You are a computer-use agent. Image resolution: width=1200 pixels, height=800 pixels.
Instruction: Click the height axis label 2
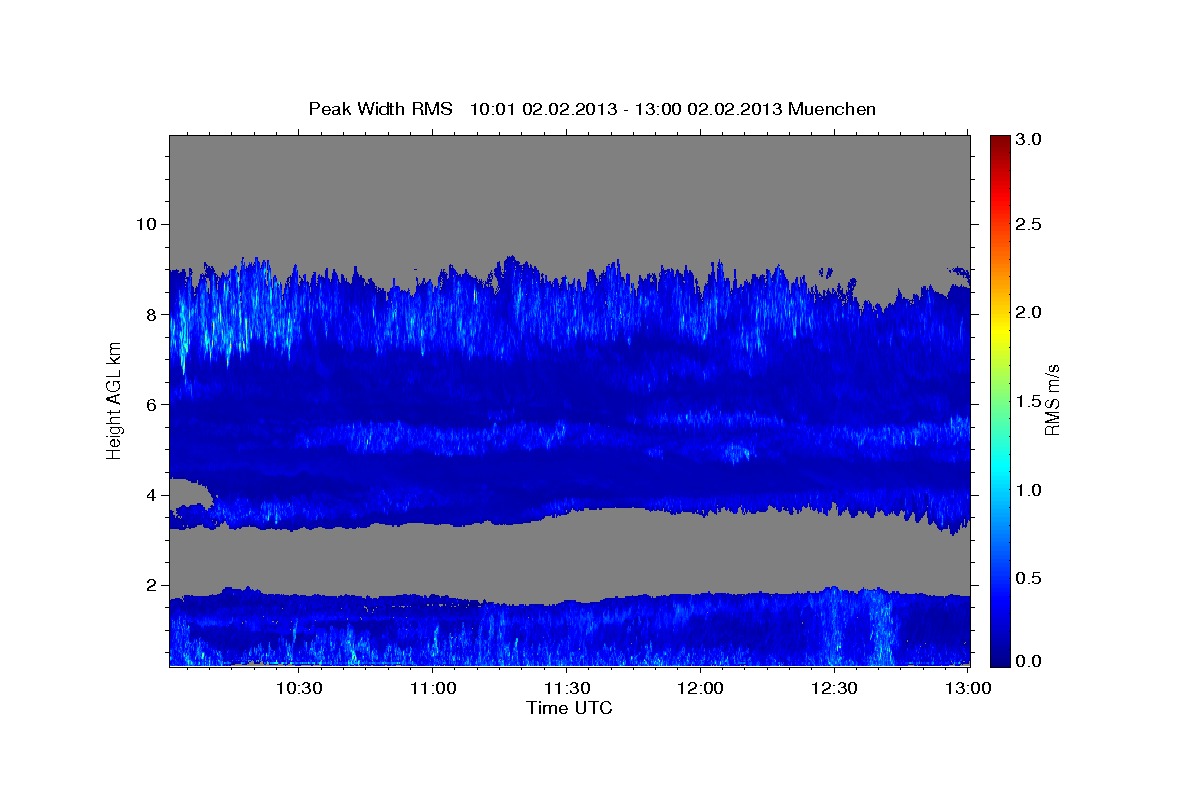(x=152, y=586)
